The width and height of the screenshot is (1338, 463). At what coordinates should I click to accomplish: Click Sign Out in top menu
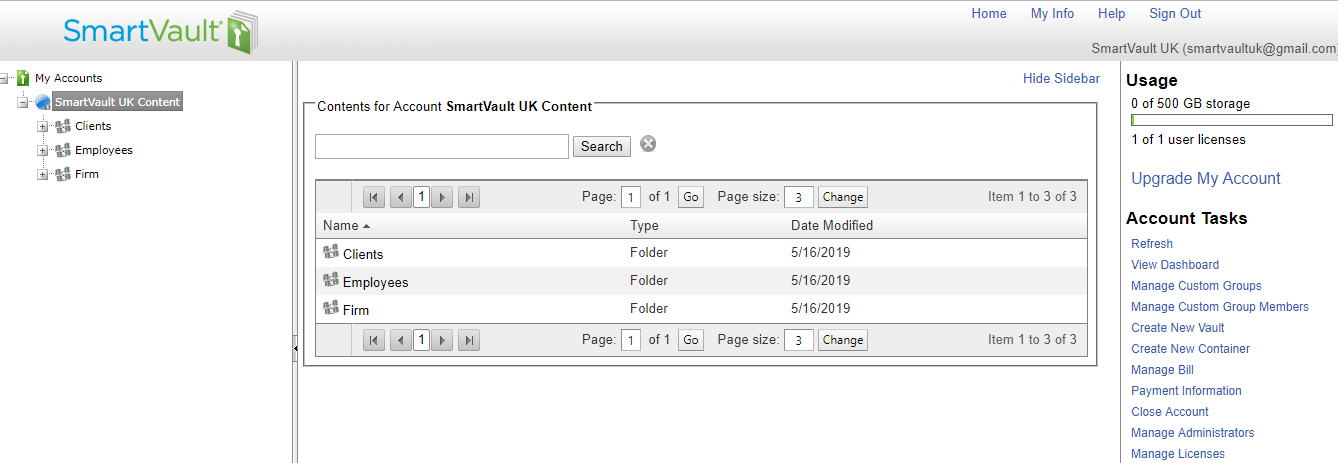pyautogui.click(x=1175, y=14)
